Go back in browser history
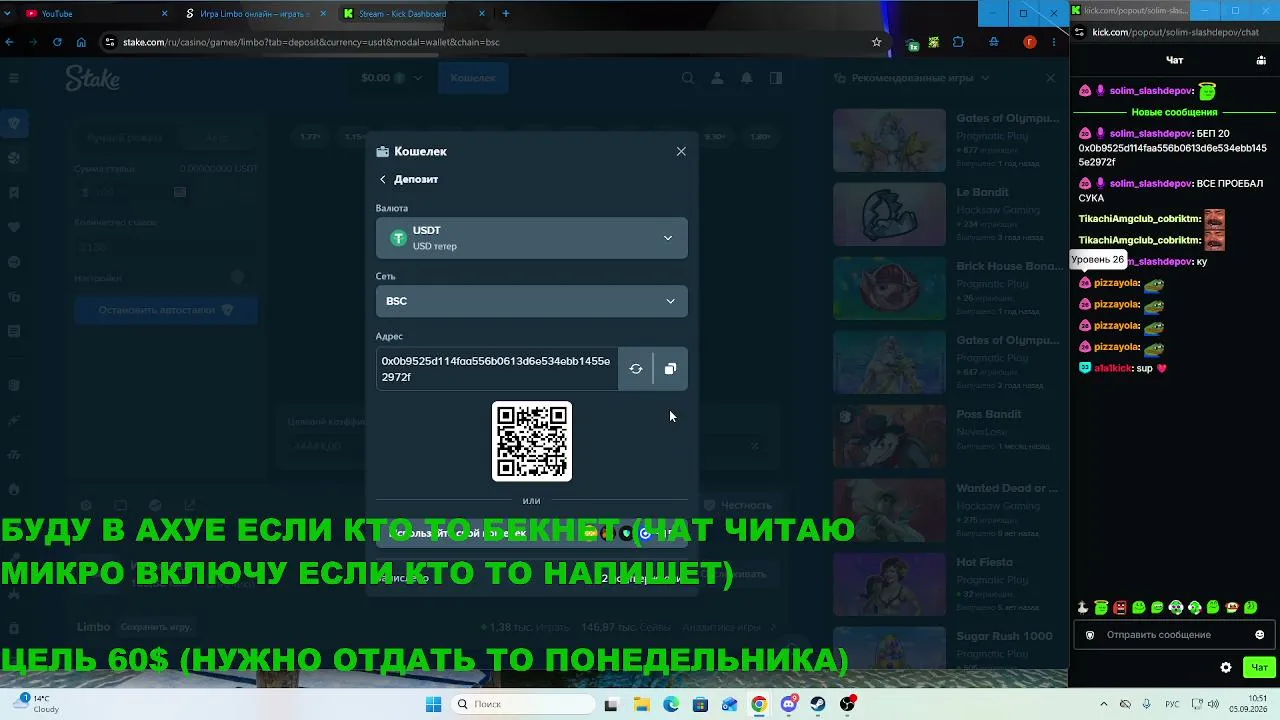Image resolution: width=1280 pixels, height=720 pixels. 10,42
